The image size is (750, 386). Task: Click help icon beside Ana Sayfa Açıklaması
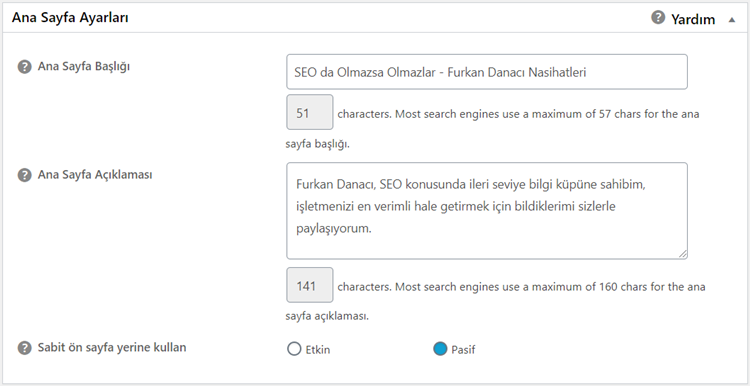pos(24,176)
